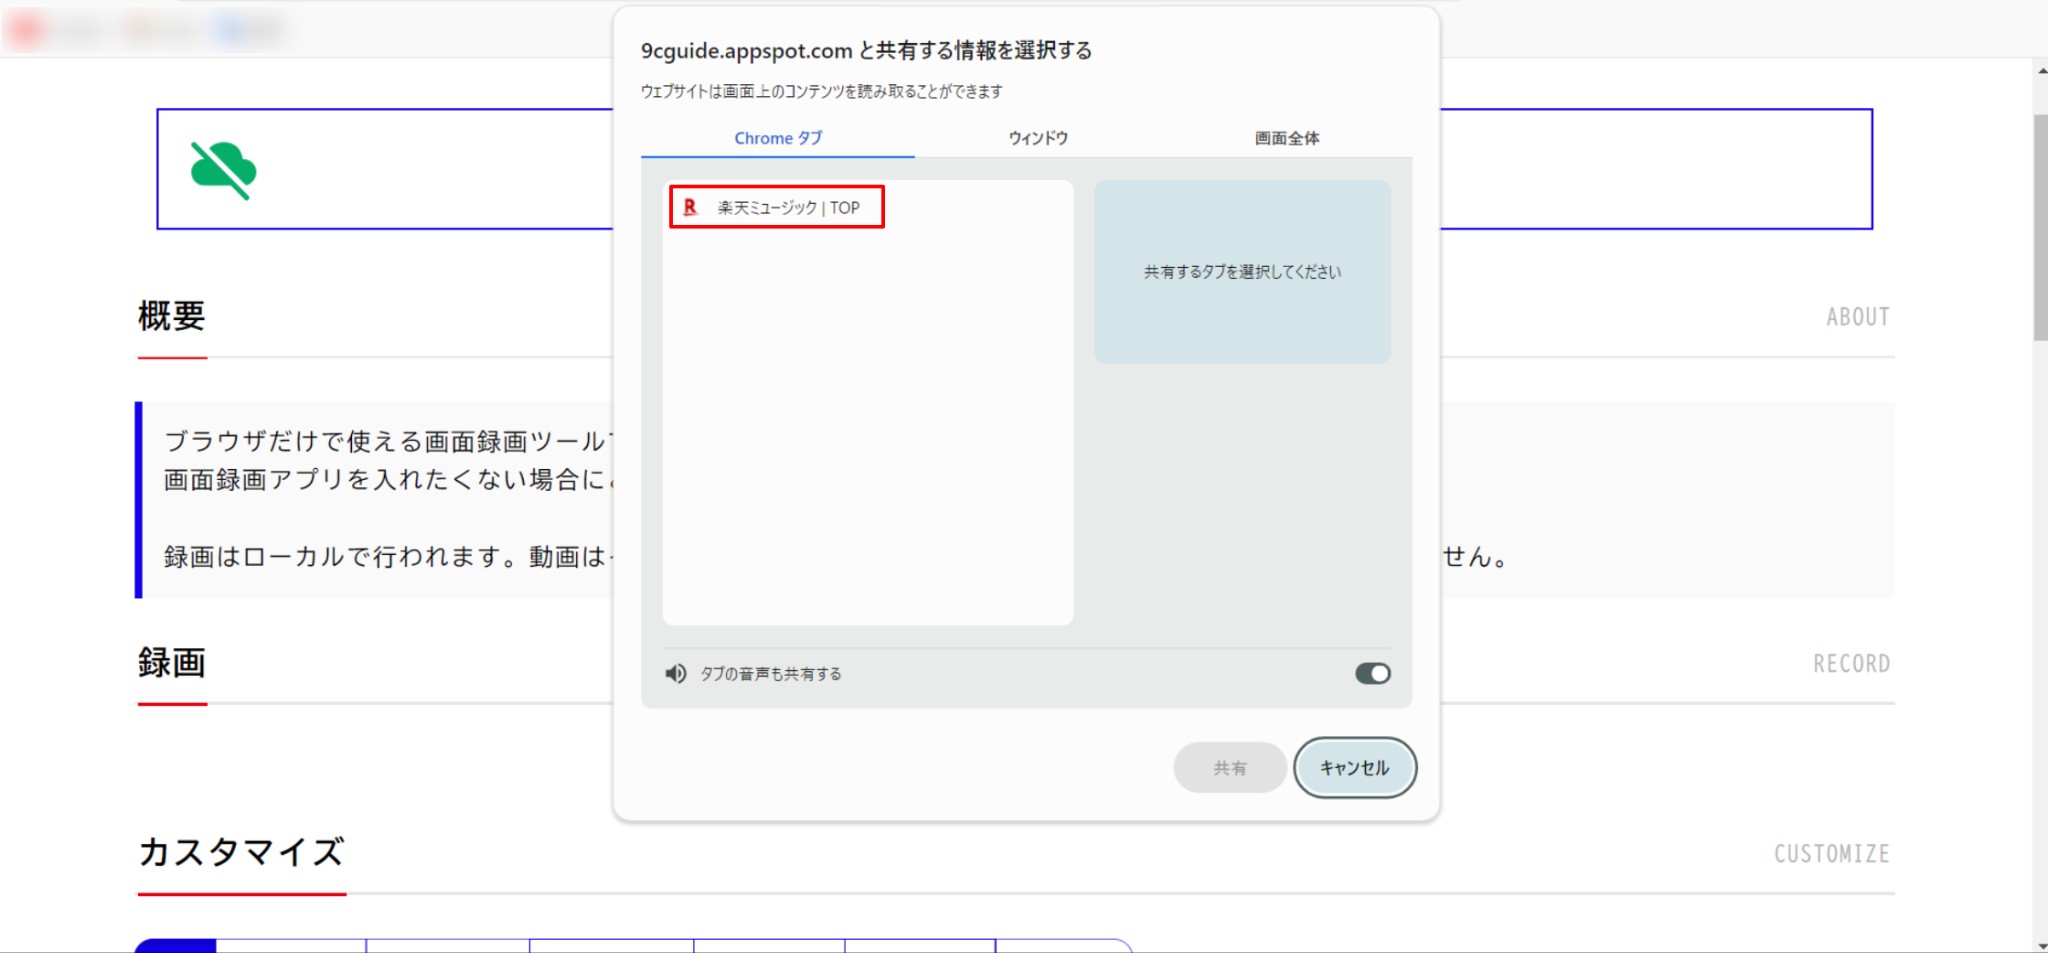
Task: Click the ウェブサイトは画面上のコンテンツ description text
Action: click(x=822, y=91)
